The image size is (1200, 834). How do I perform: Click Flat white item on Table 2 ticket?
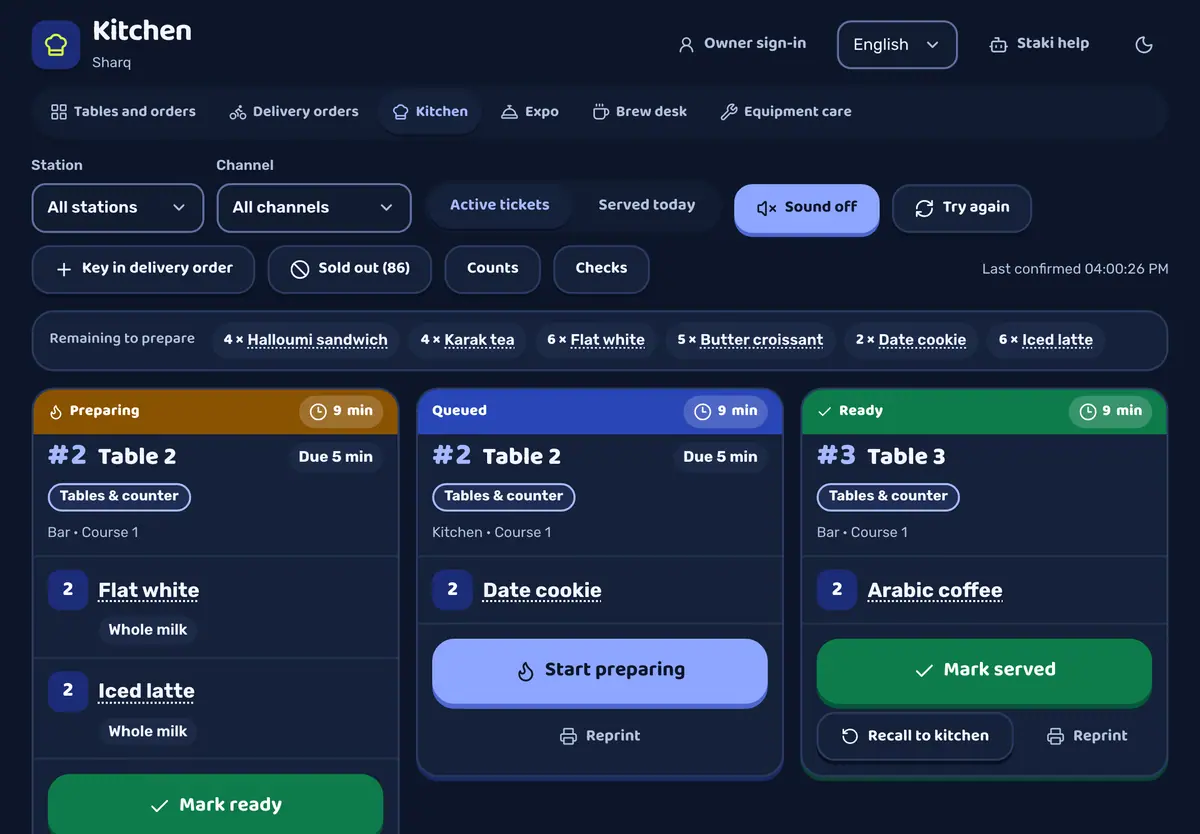pyautogui.click(x=149, y=591)
